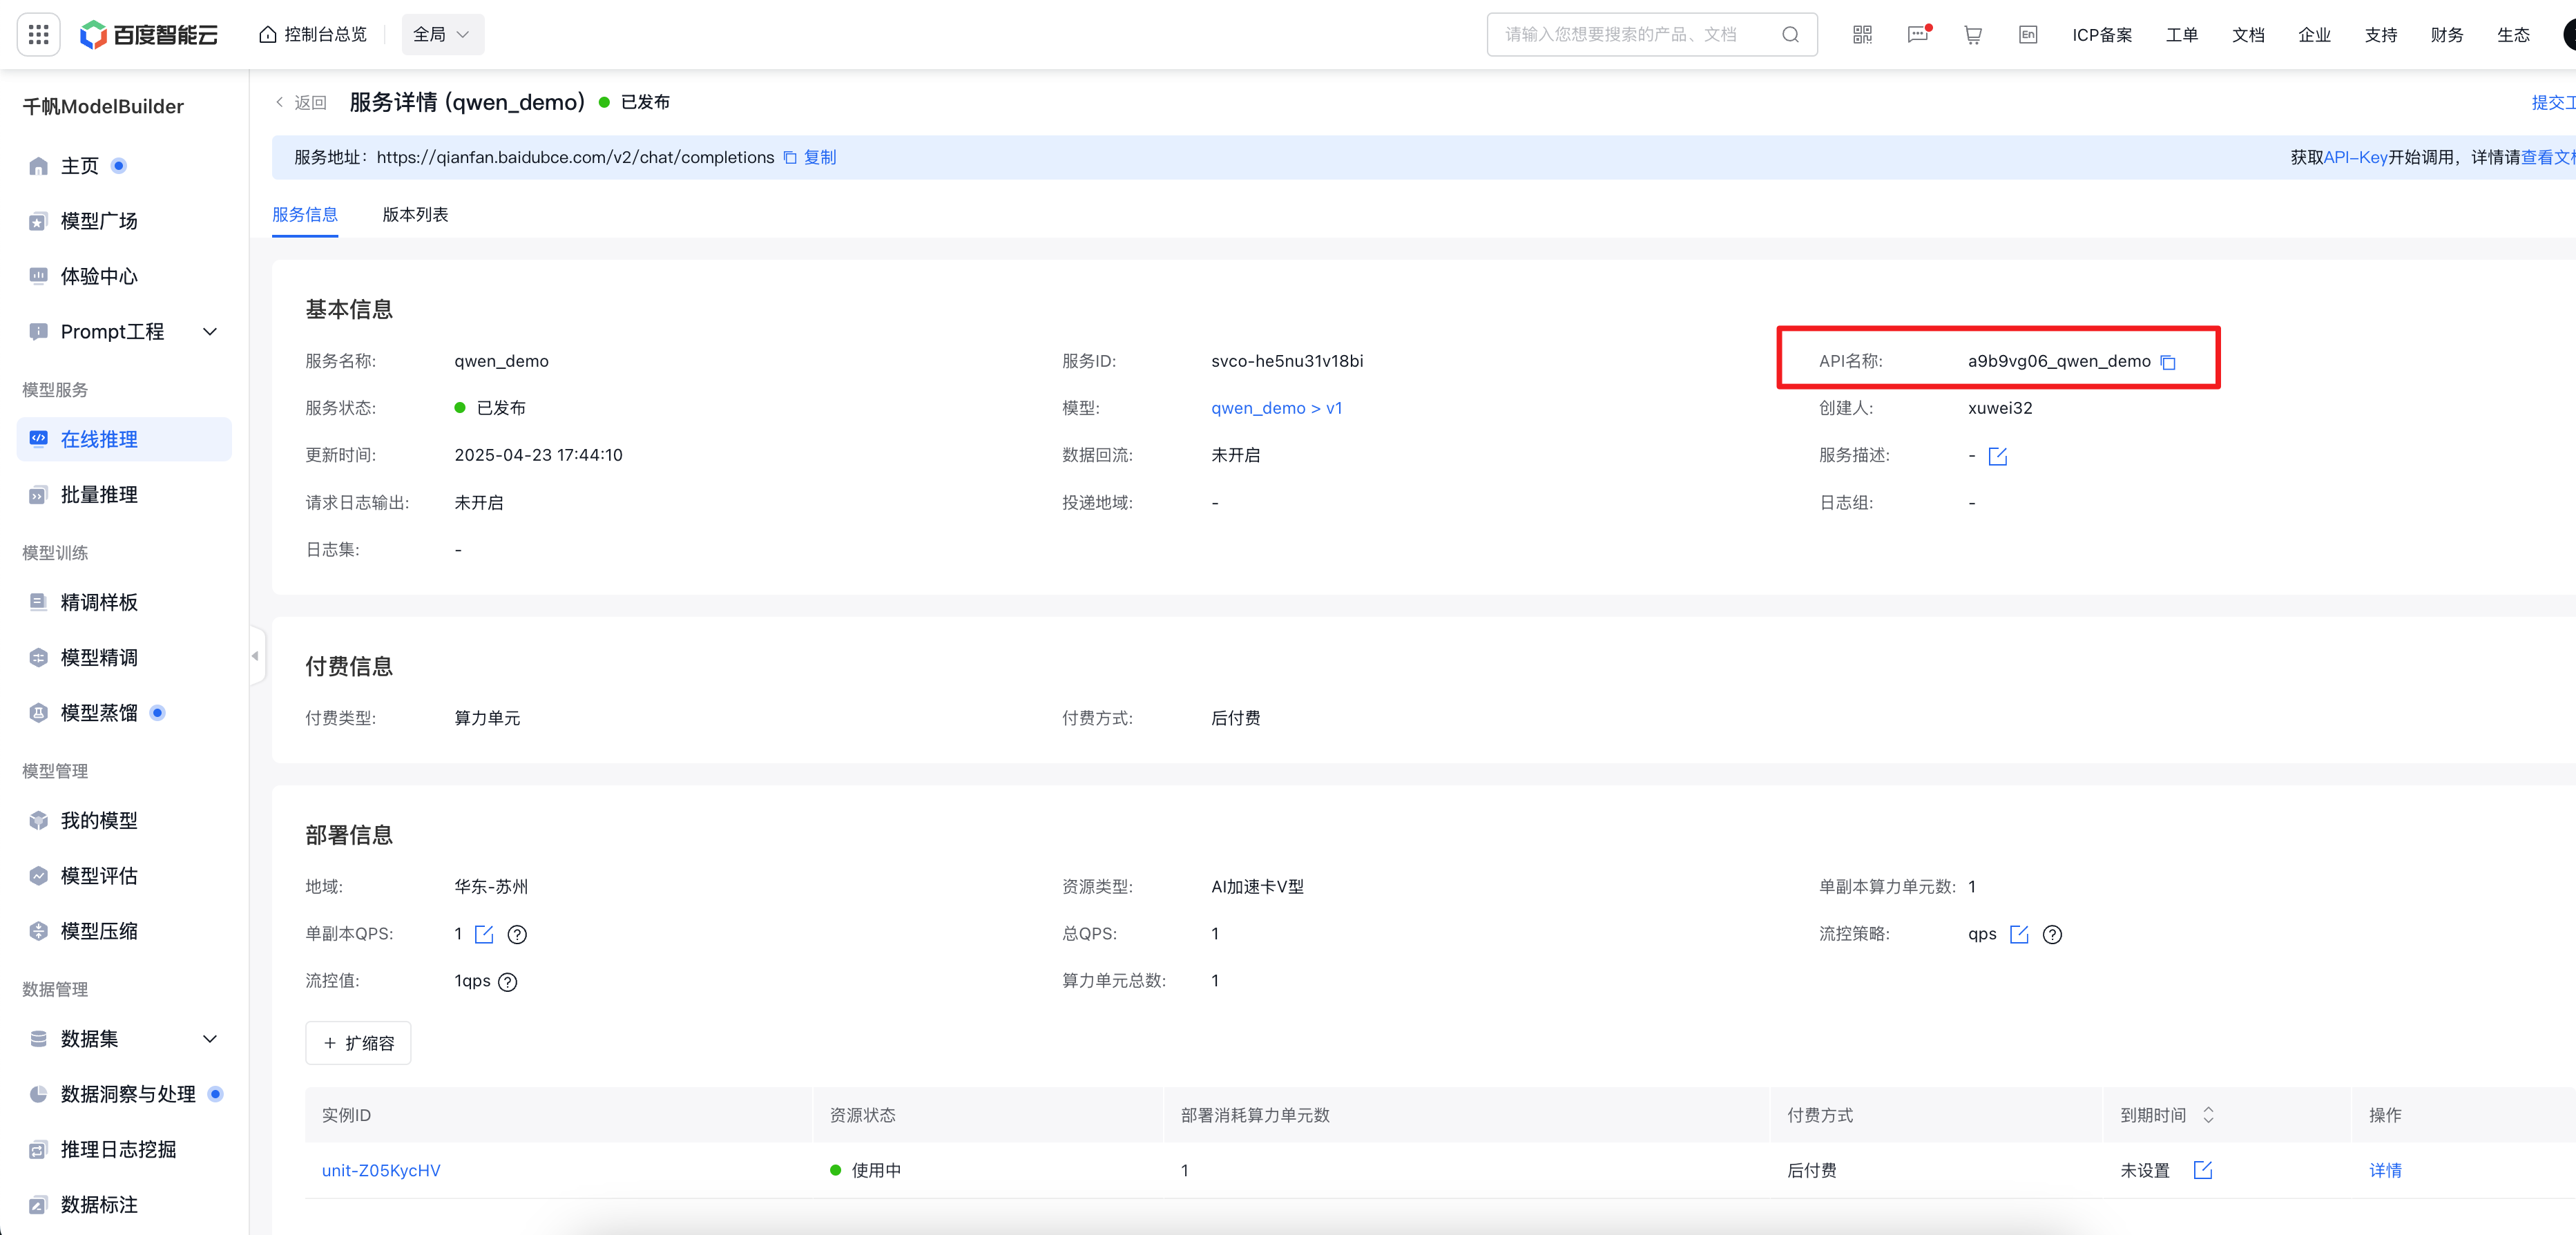Expand Prompt工程 submenu chevron
2576x1235 pixels.
tap(210, 331)
